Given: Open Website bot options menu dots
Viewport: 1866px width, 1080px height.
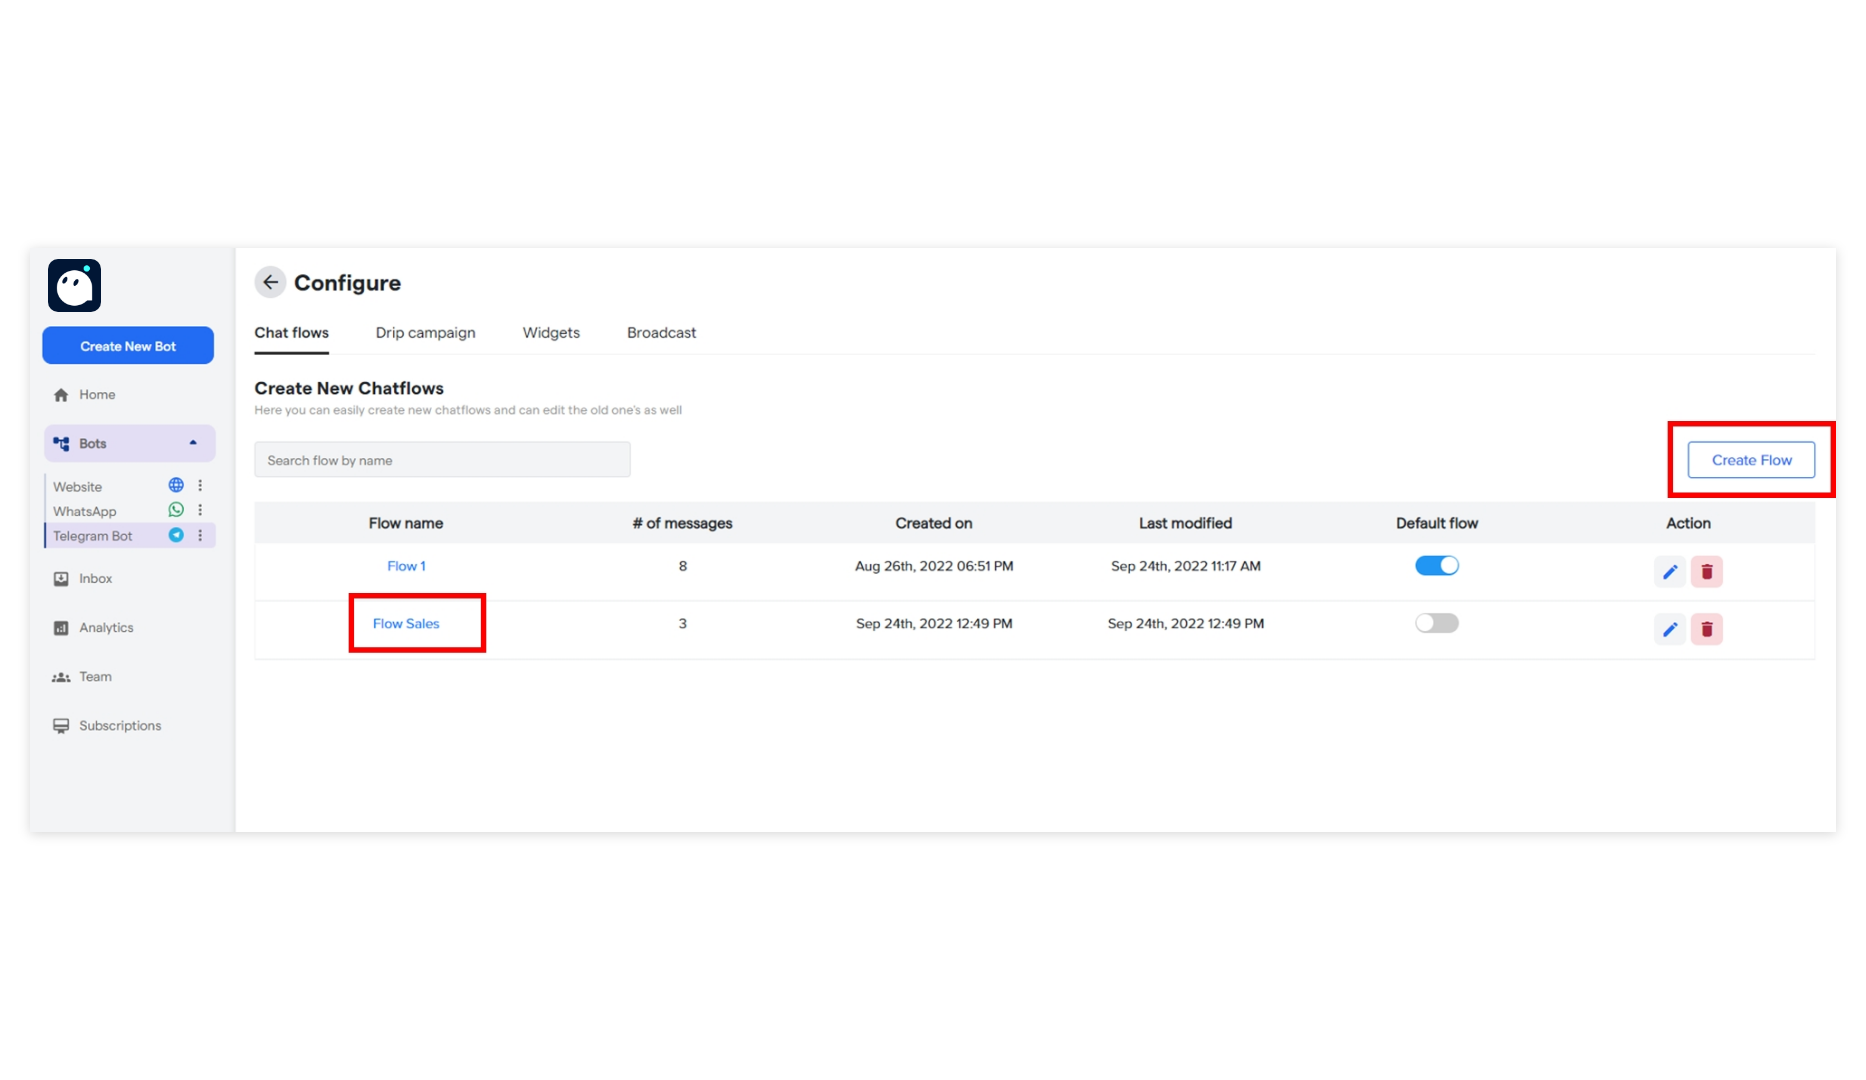Looking at the screenshot, I should click(200, 486).
